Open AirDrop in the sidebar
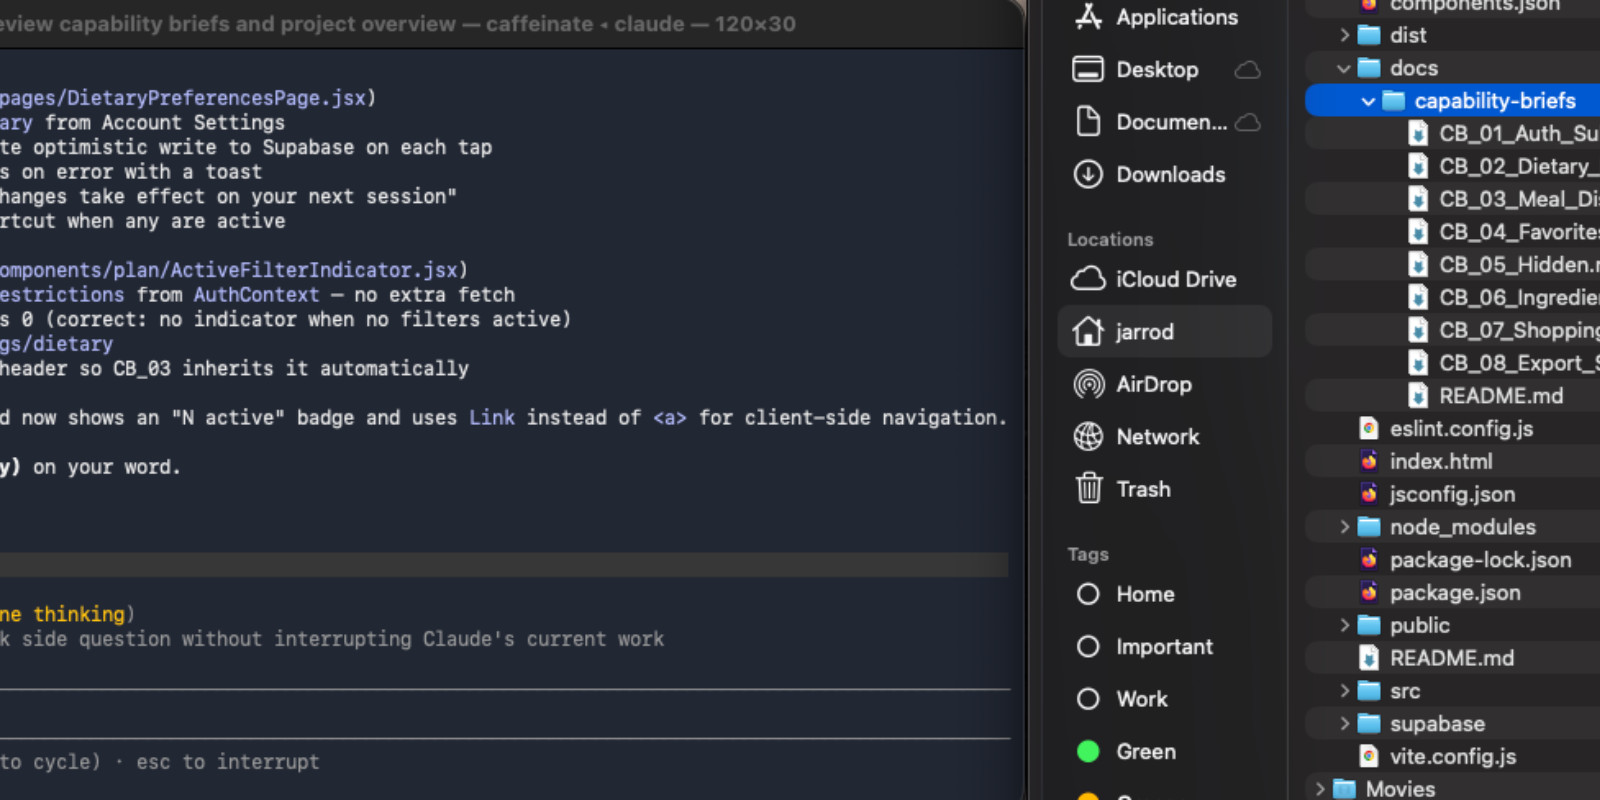The image size is (1600, 800). point(1132,384)
